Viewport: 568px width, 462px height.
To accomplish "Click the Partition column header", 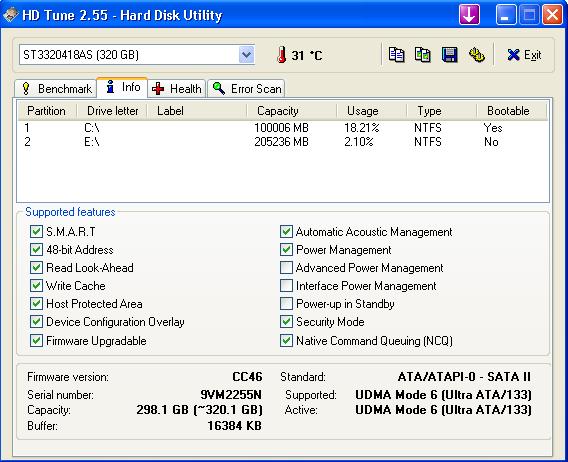I will point(47,111).
